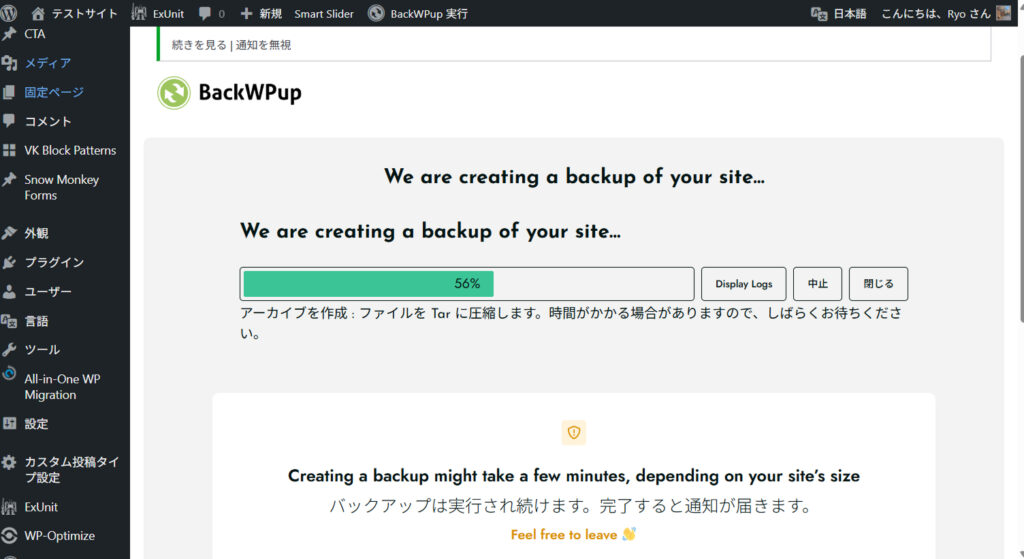Viewport: 1024px width, 559px height.
Task: Select ユーザー in the sidebar menu
Action: [x=48, y=292]
